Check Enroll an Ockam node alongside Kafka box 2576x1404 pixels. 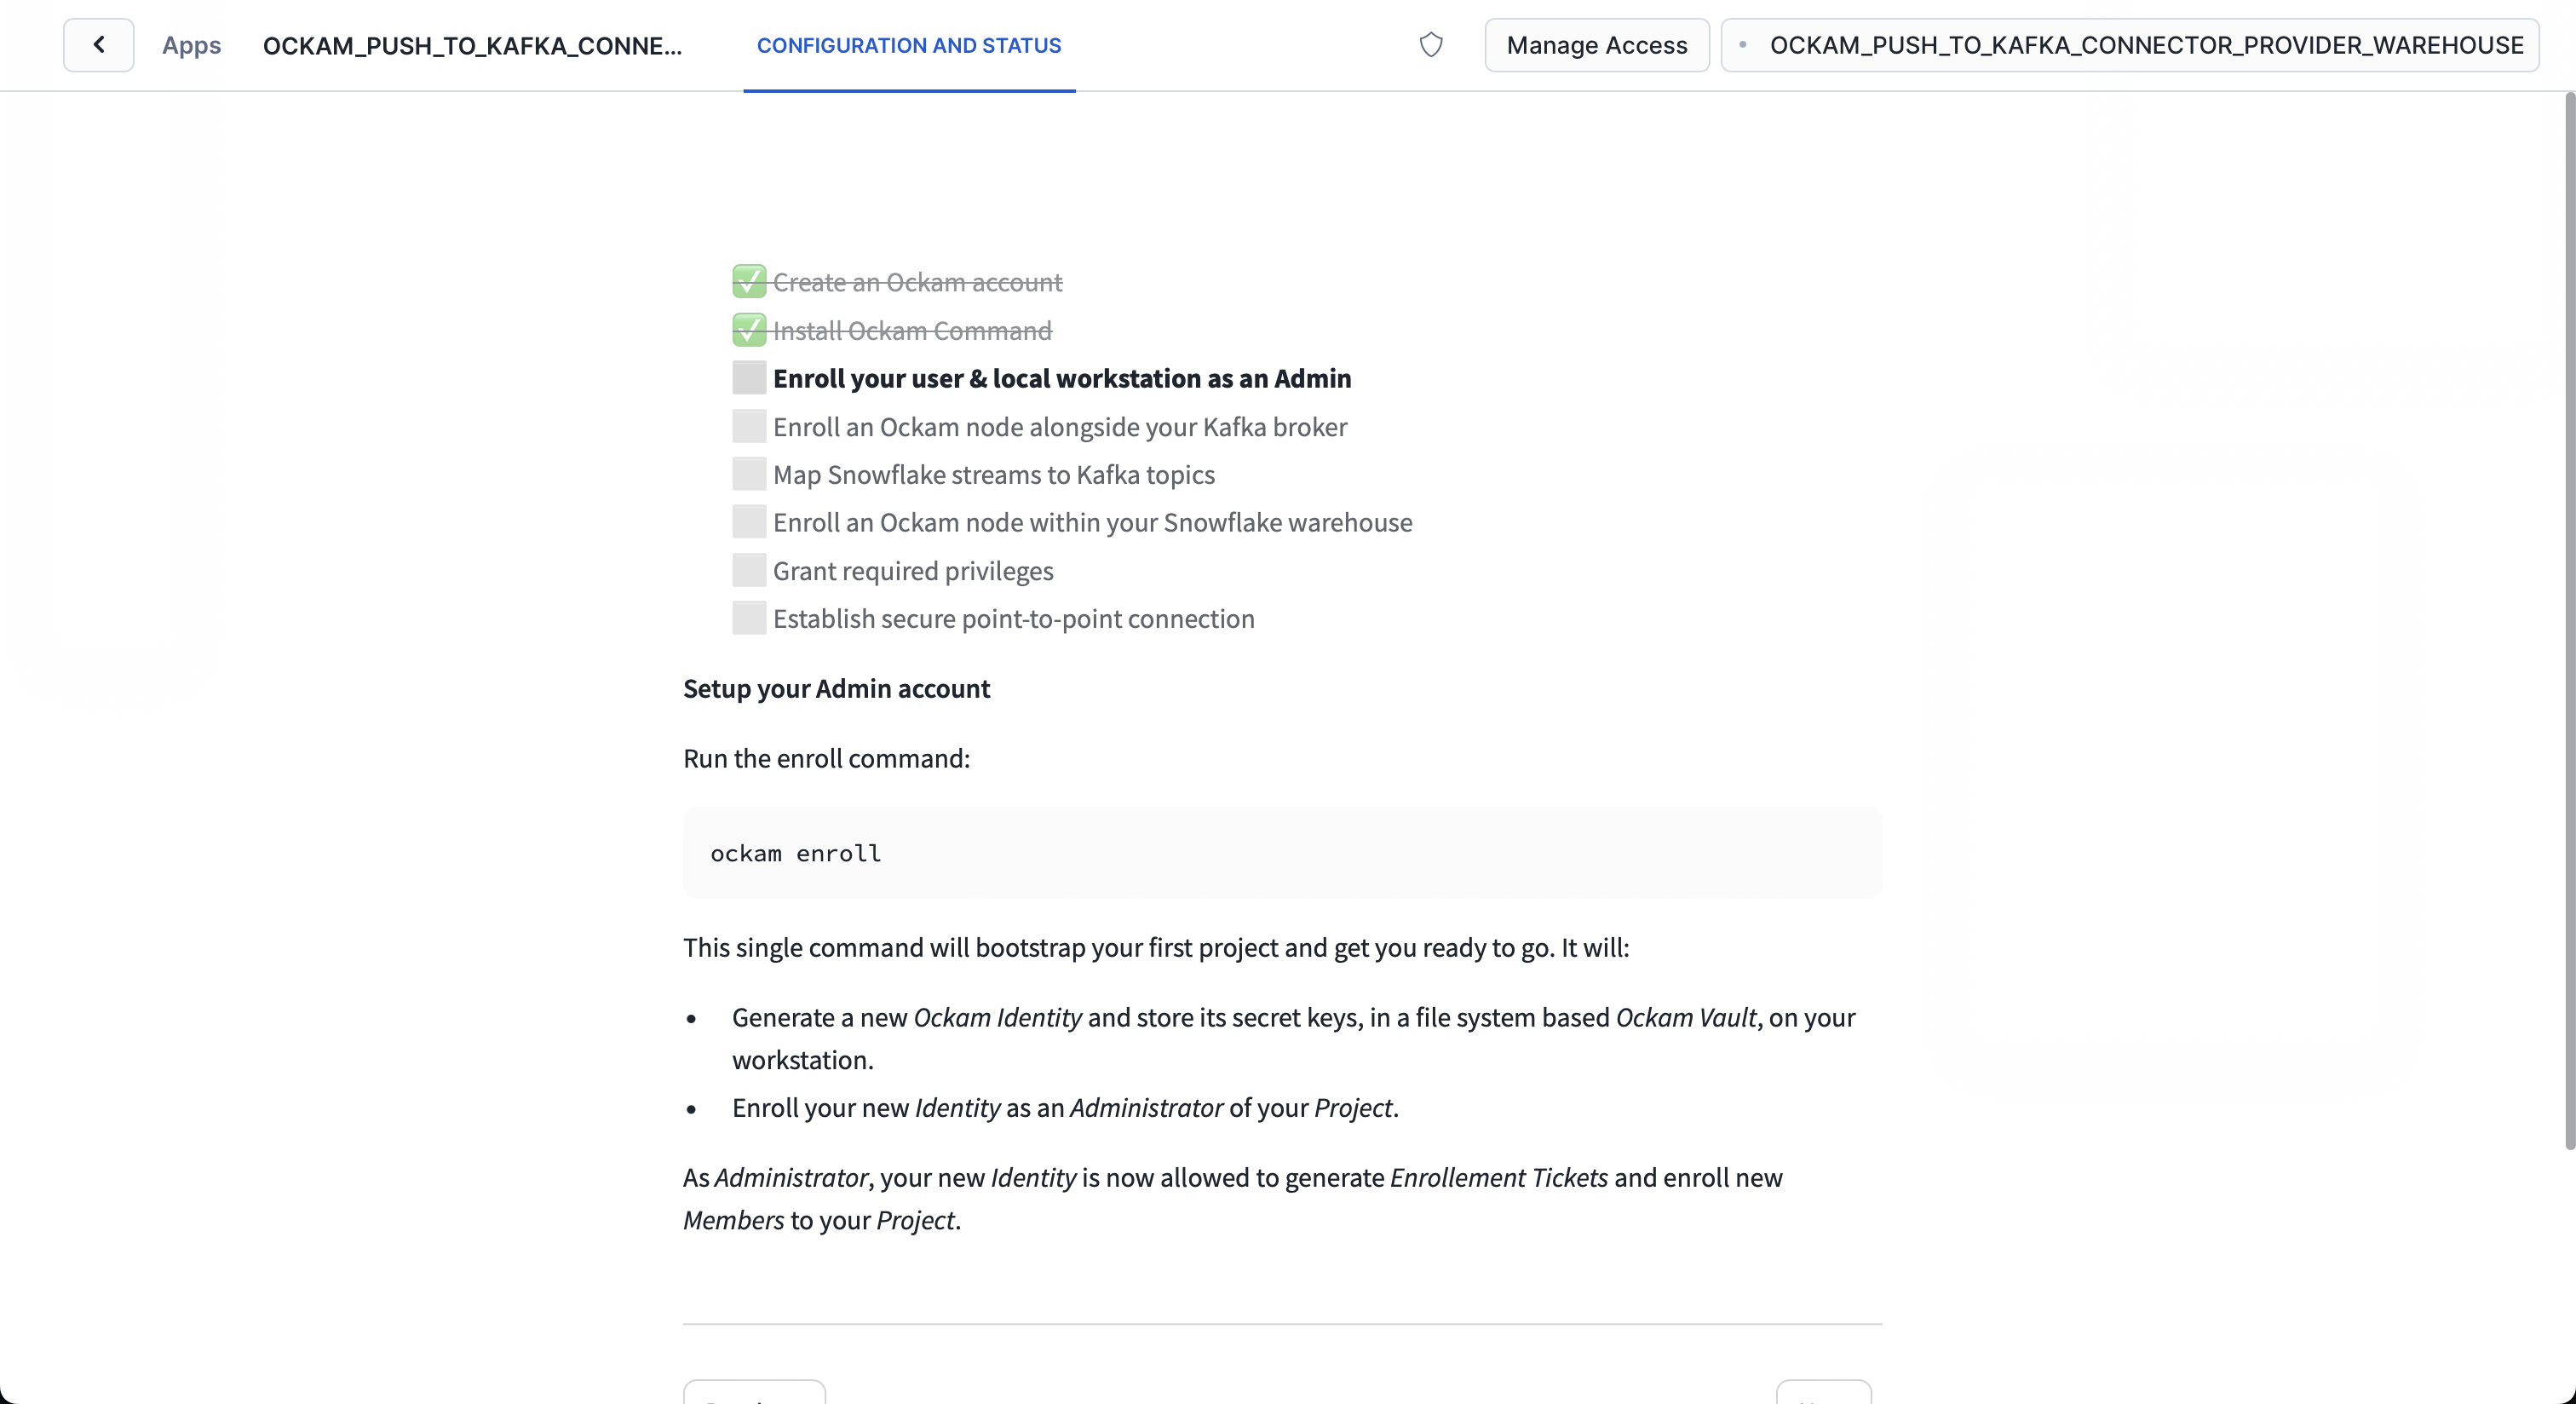pos(749,427)
